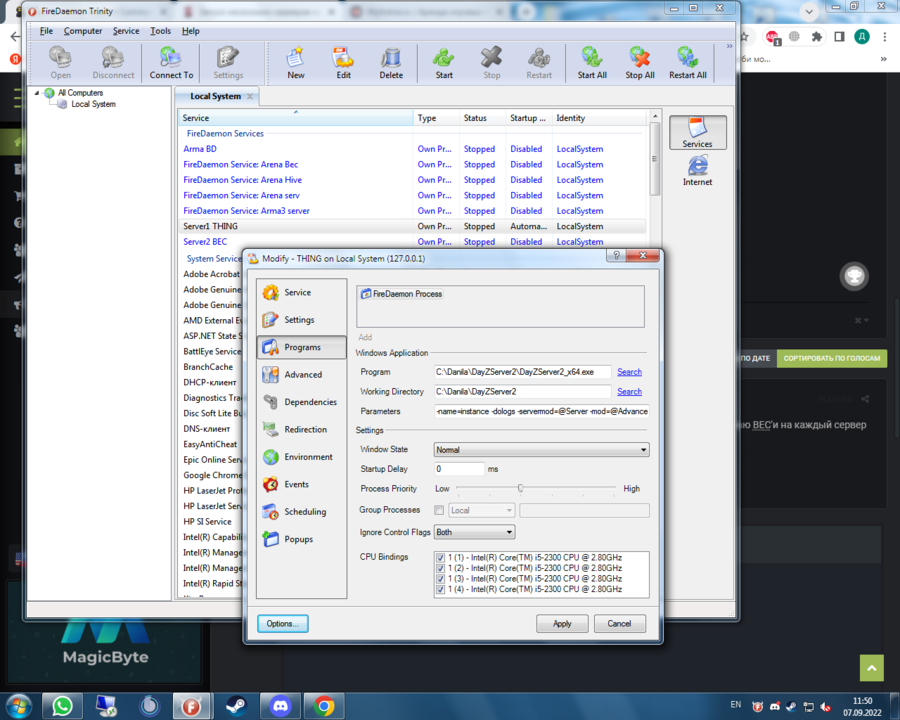This screenshot has height=720, width=900.
Task: Select the Local System tab
Action: (216, 96)
